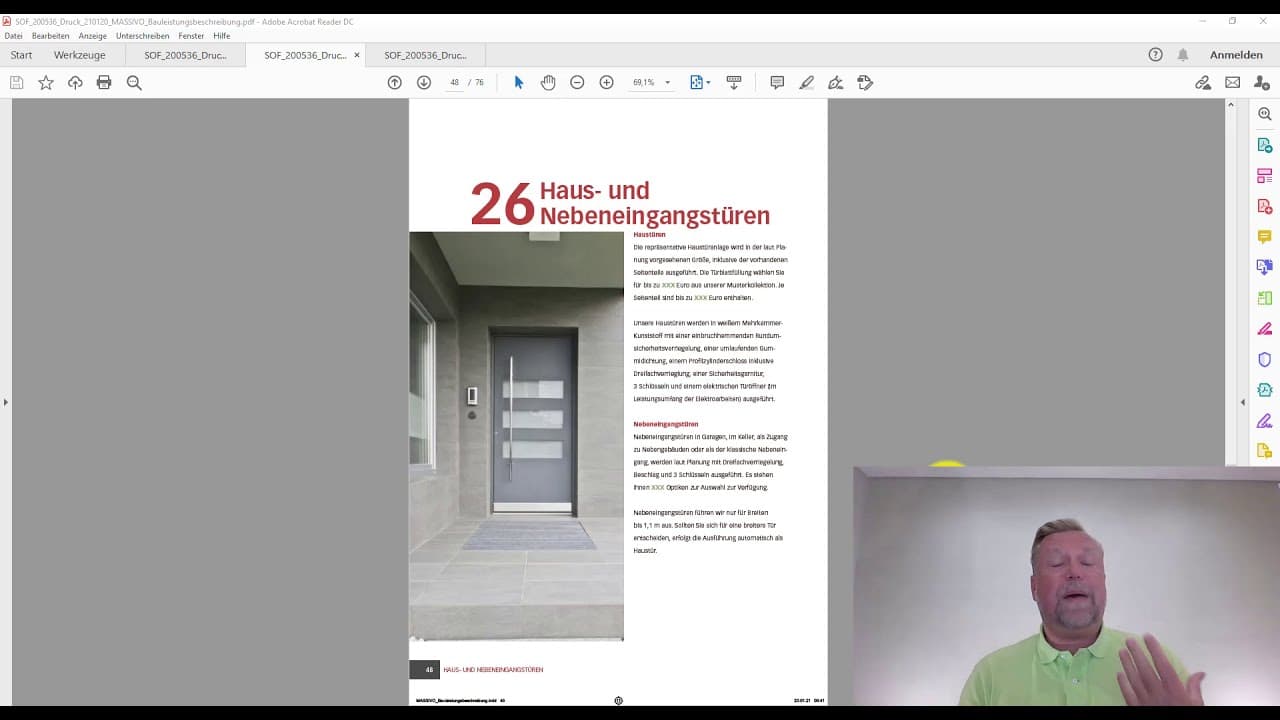Screen dimensions: 1280x720
Task: Open the teal Compress PDF tool
Action: [1265, 390]
